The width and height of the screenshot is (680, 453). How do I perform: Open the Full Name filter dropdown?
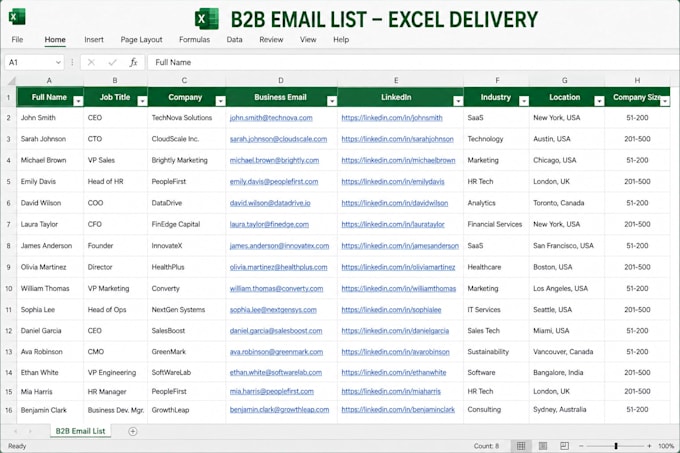pyautogui.click(x=78, y=101)
